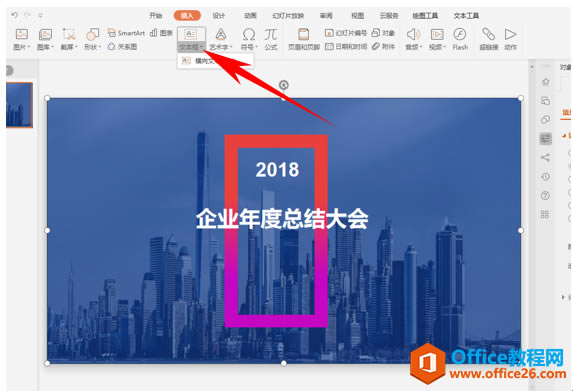The image size is (573, 391).
Task: Expand the 符号 dropdown arrow
Action: click(257, 47)
